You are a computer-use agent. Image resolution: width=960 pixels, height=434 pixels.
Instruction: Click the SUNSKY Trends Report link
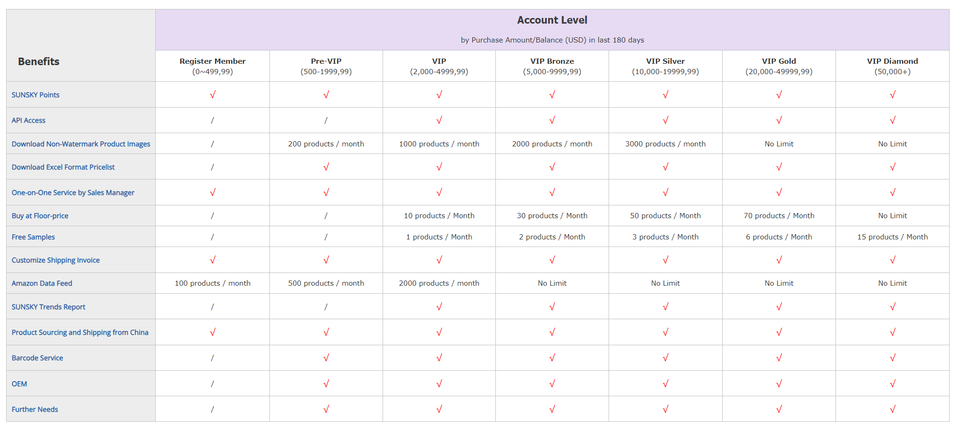point(48,307)
